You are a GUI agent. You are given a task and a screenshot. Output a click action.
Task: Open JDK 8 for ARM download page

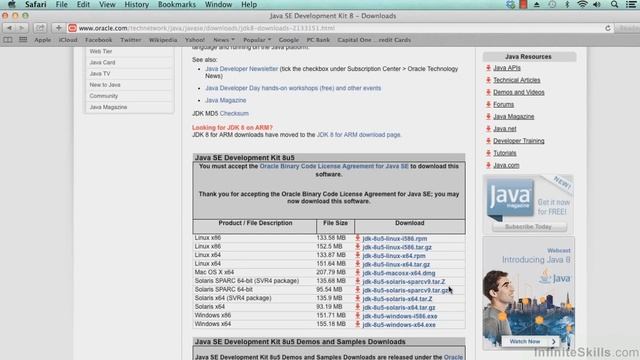[358, 135]
